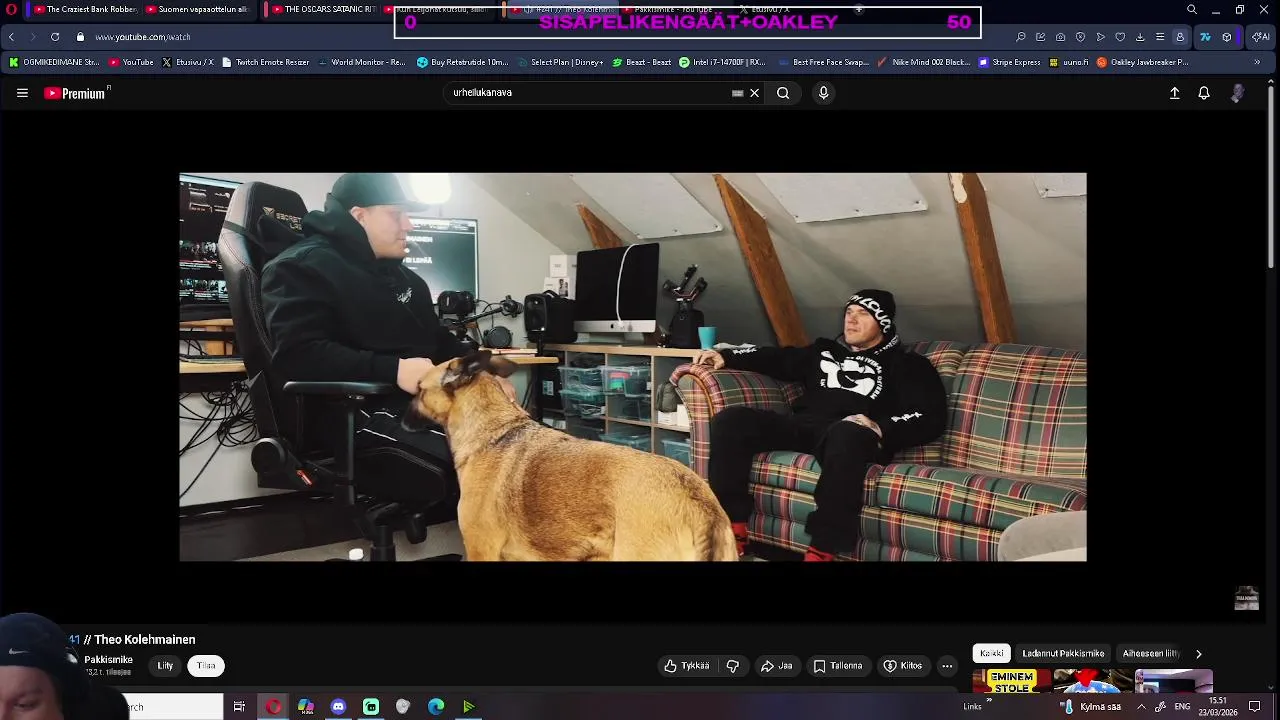Open the Etusivu / X bookmark

coord(187,62)
